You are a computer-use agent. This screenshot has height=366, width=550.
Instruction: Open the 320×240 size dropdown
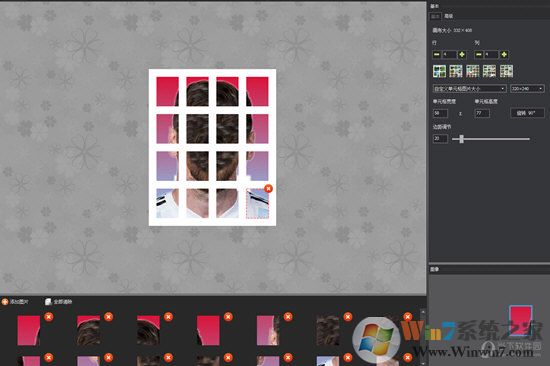pos(527,88)
